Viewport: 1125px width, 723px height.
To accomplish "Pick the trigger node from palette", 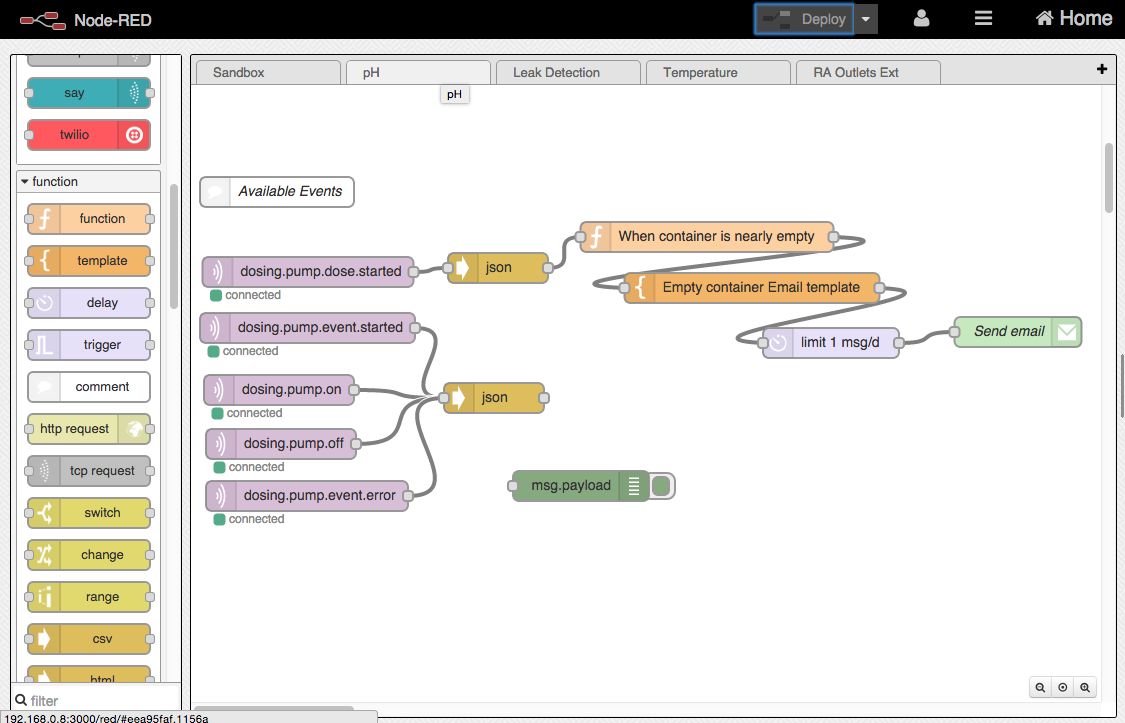I will click(89, 345).
